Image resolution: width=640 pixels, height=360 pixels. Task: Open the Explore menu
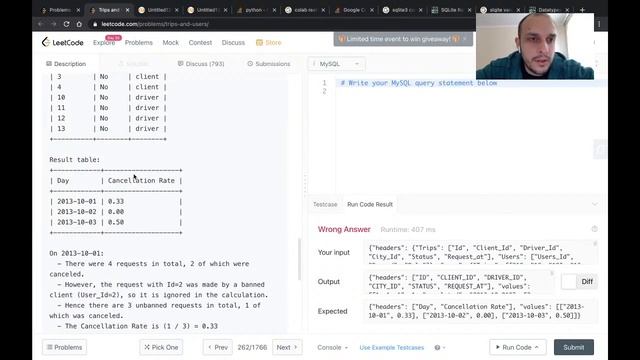pos(104,42)
